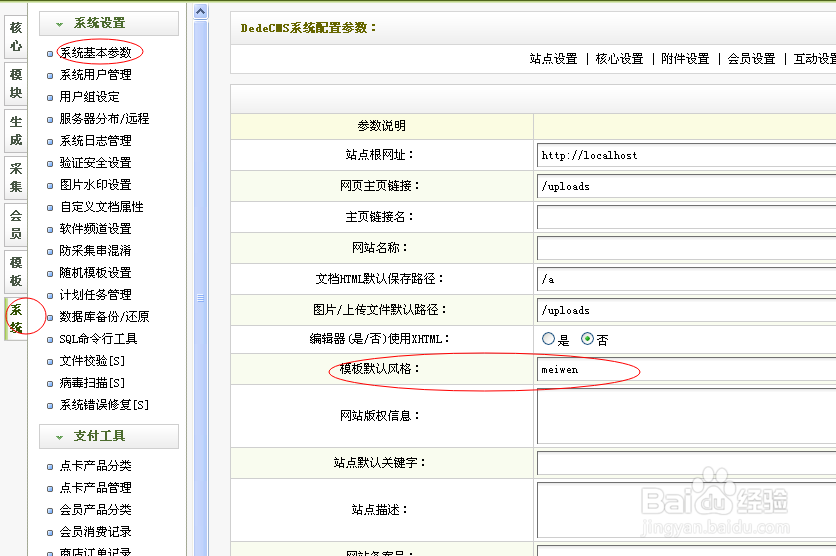836x556 pixels.
Task: Select 是 radio for XHTML editor
Action: [x=548, y=339]
